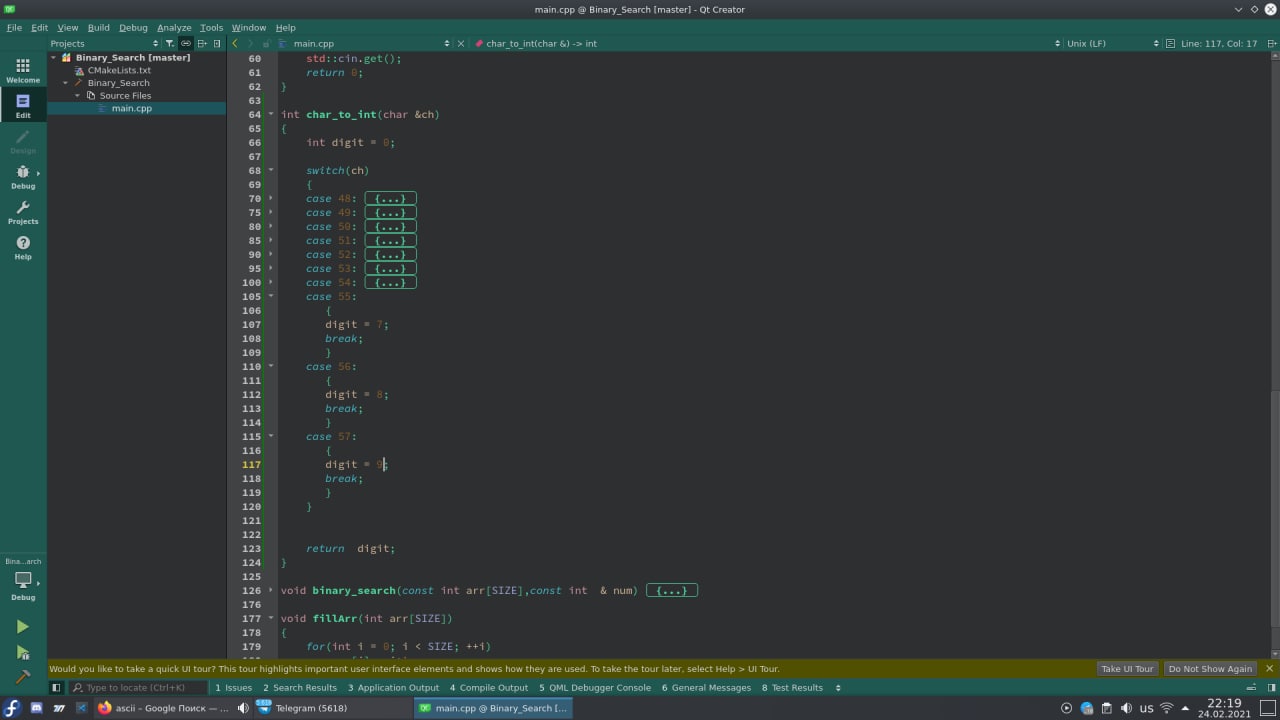This screenshot has width=1280, height=720.
Task: Click the Take UI Tour button
Action: [x=1127, y=669]
